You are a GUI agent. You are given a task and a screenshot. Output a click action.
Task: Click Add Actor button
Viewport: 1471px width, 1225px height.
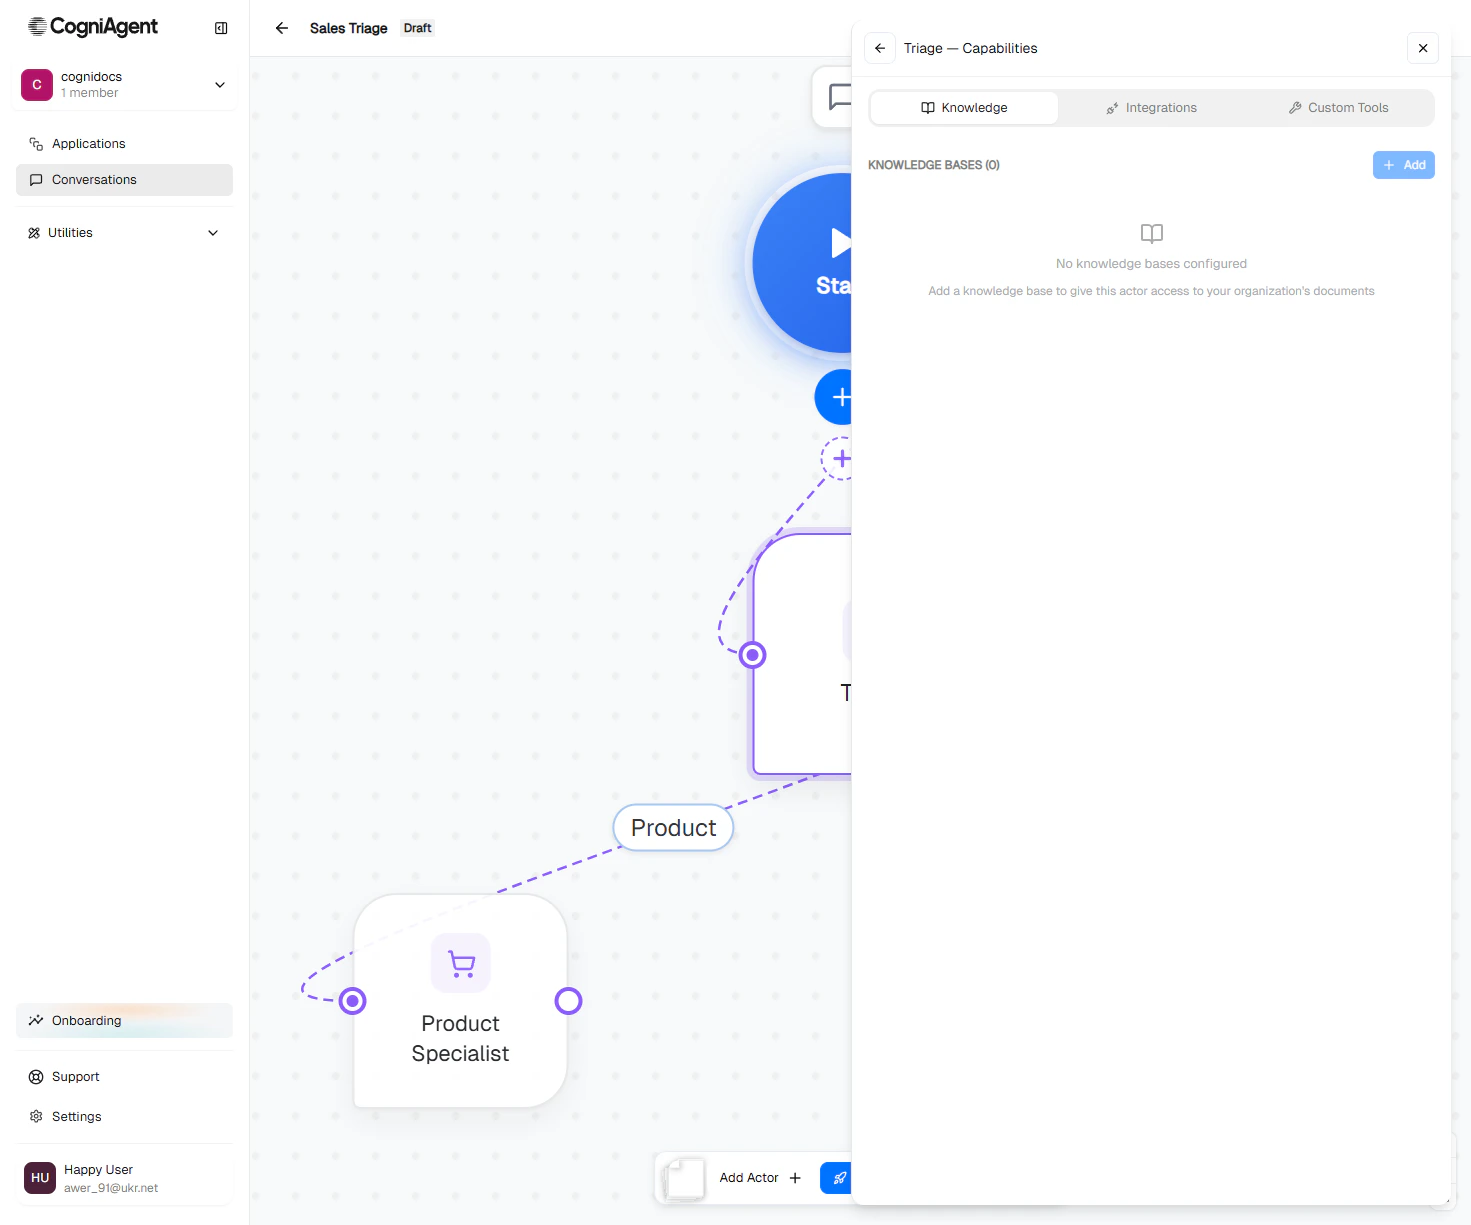(760, 1178)
